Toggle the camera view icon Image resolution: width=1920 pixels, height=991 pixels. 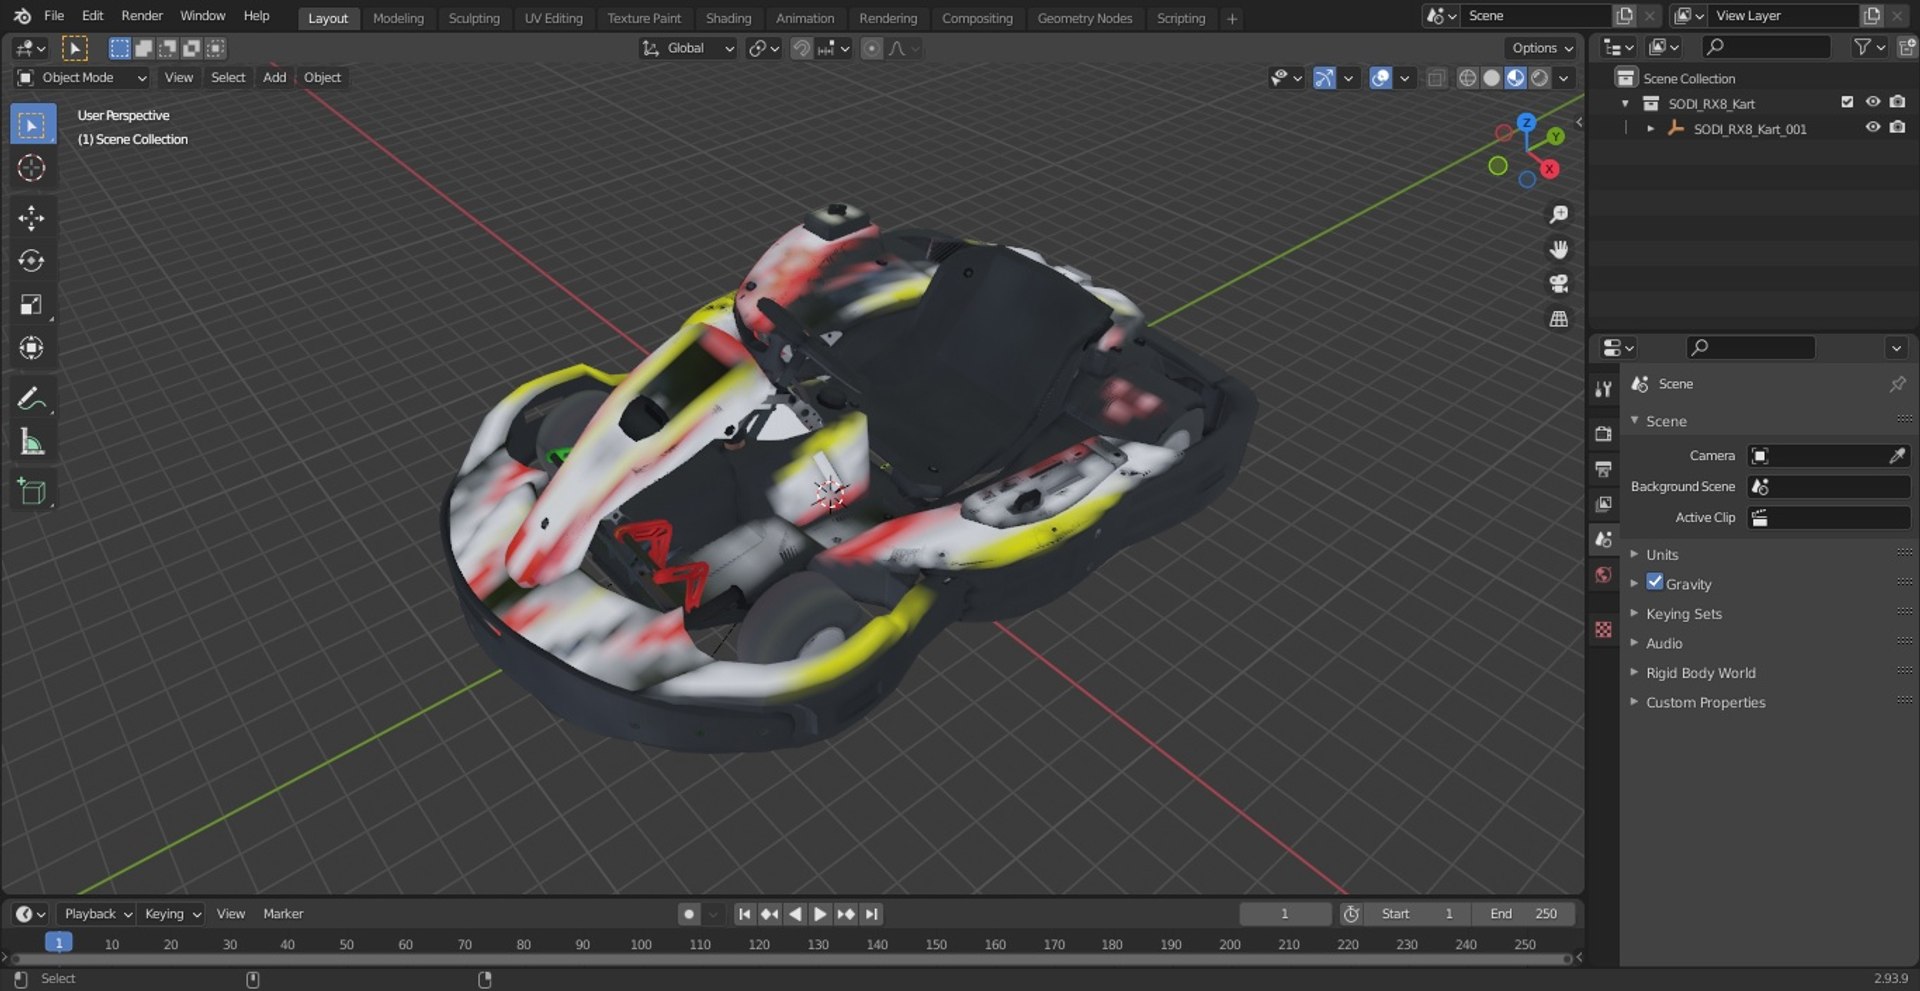(1558, 284)
